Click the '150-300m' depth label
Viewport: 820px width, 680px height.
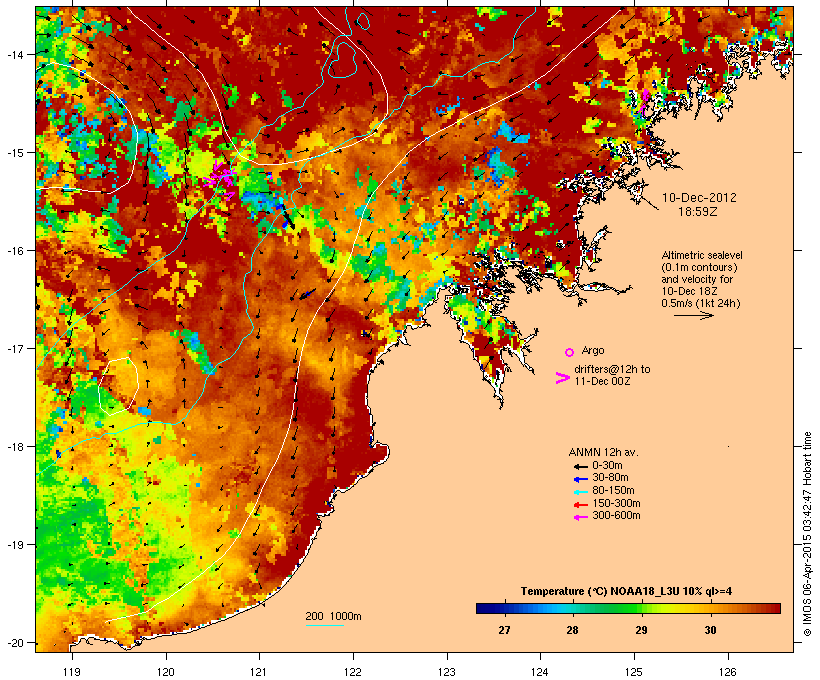point(616,503)
